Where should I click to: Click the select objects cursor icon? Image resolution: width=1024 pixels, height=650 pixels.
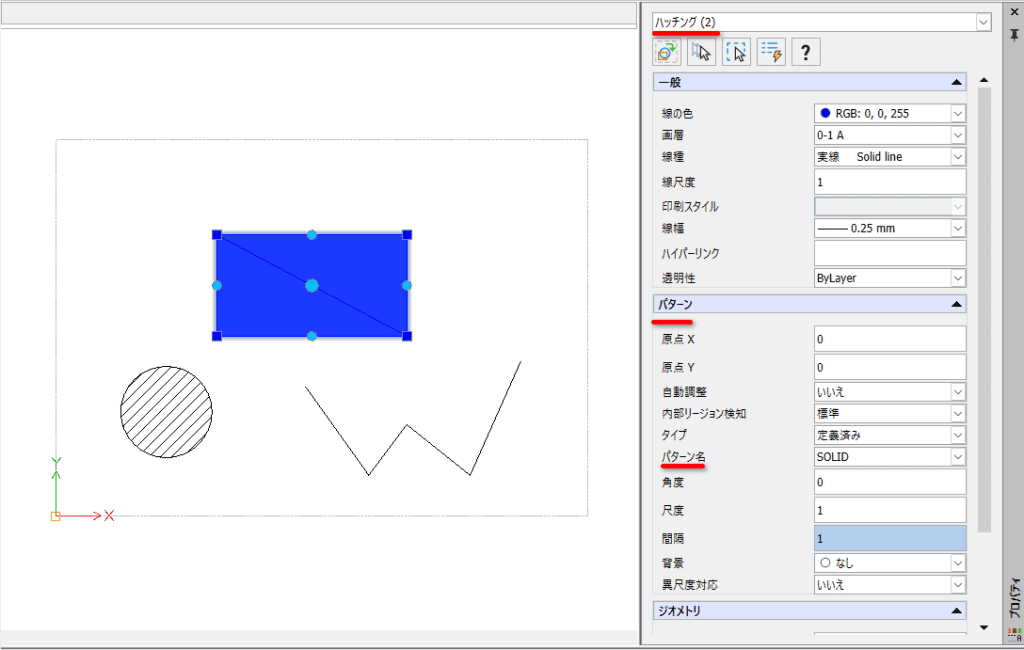click(701, 52)
